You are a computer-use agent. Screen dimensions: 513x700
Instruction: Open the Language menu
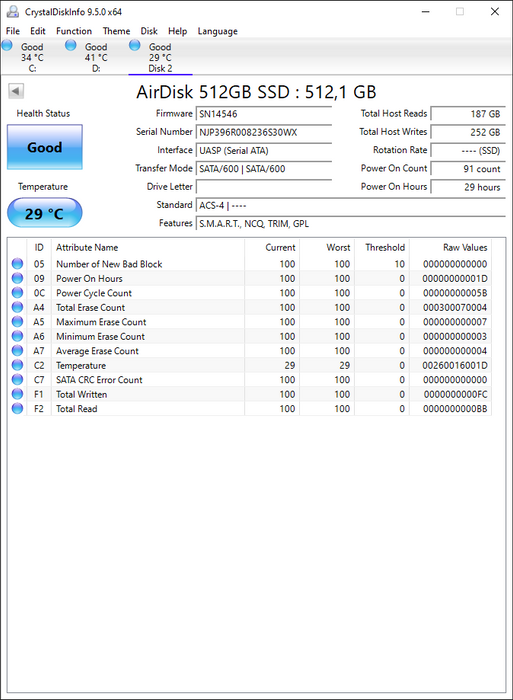tap(217, 31)
